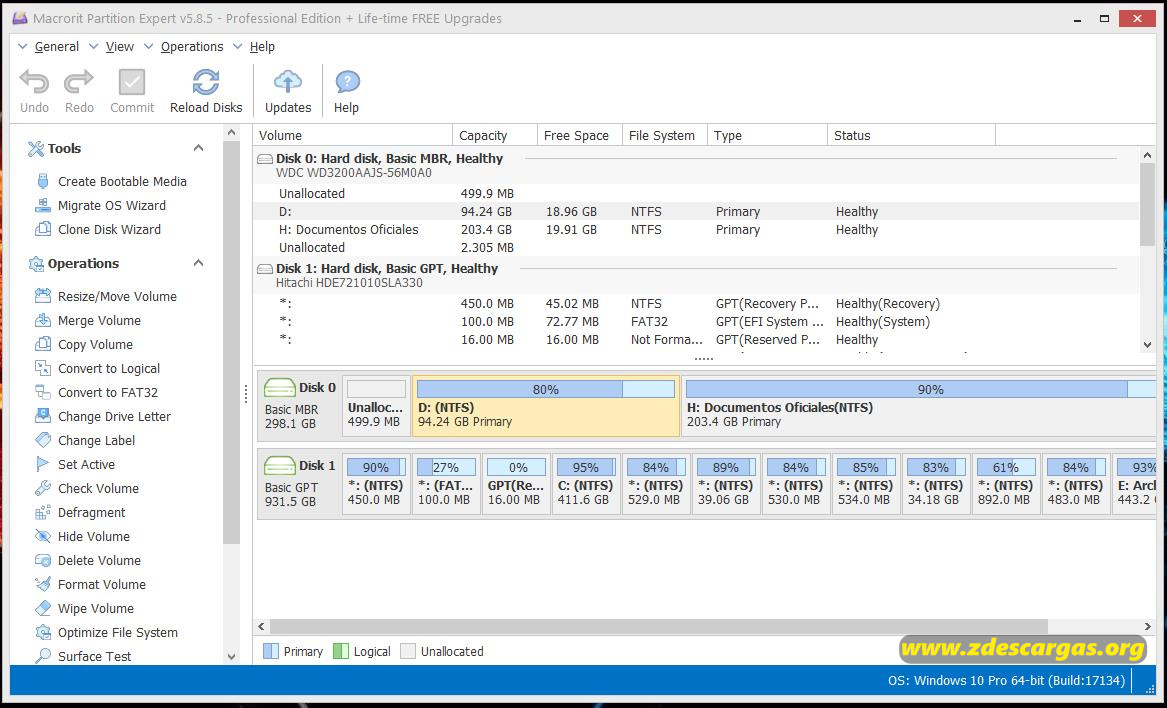Open the Operations menu
1167x708 pixels.
[x=192, y=46]
